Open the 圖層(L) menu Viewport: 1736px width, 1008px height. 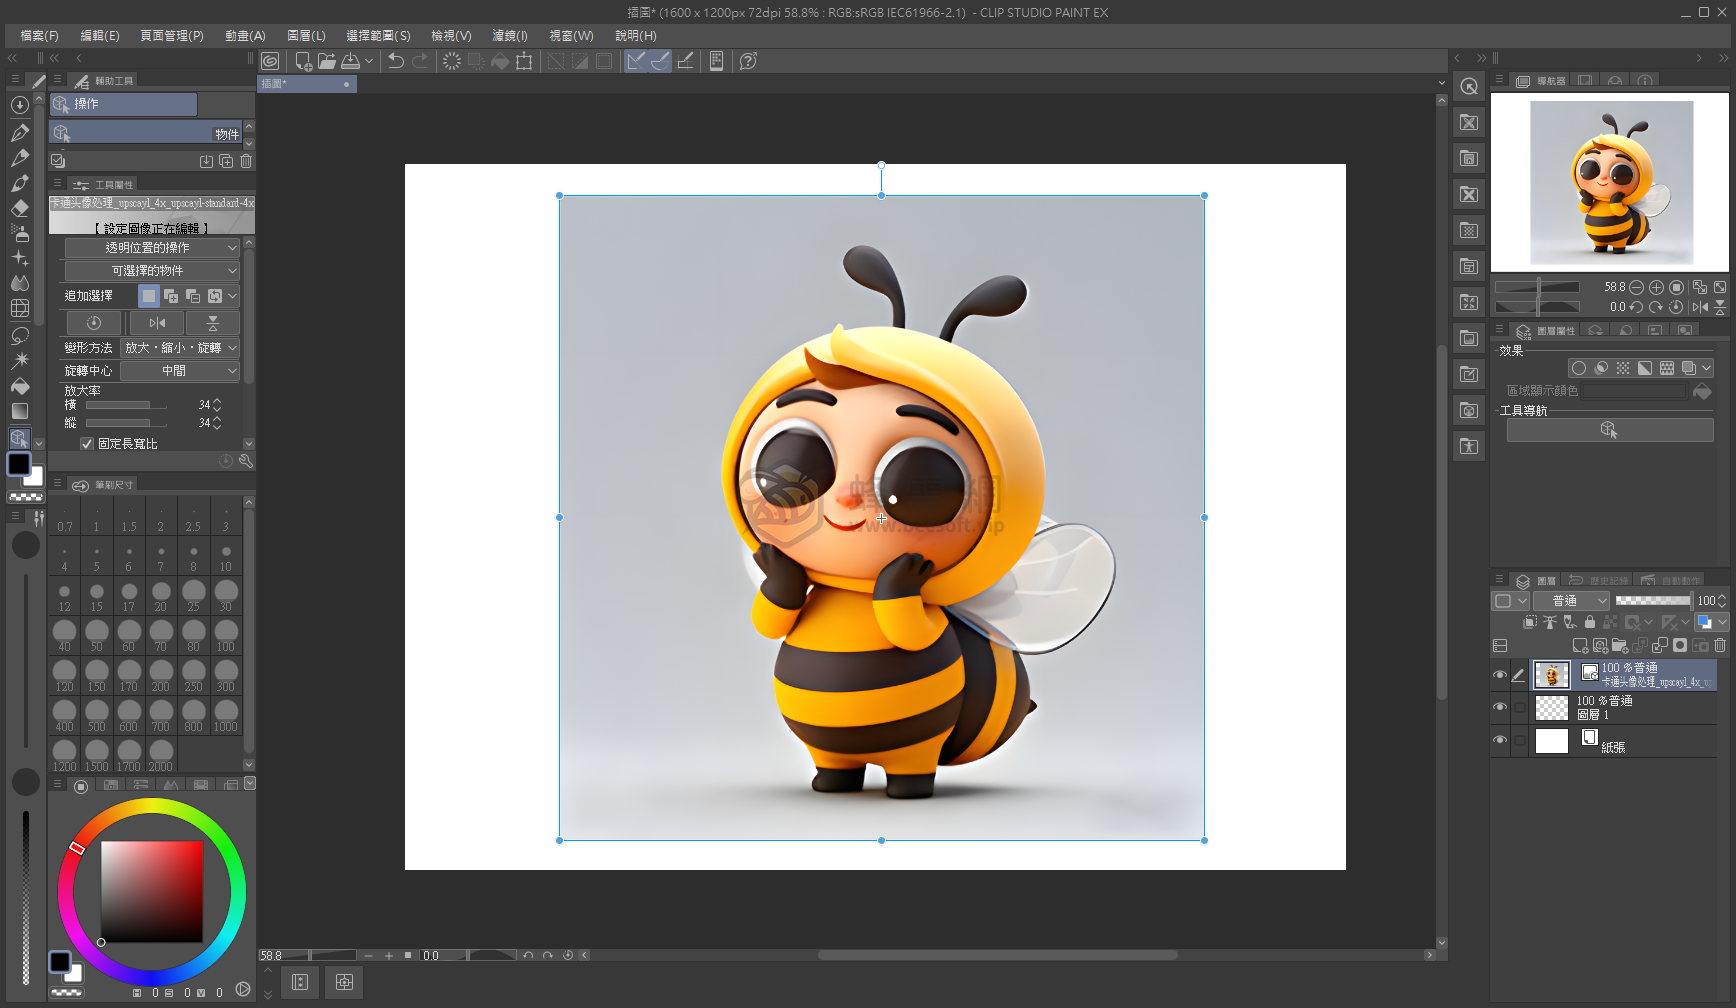[306, 35]
